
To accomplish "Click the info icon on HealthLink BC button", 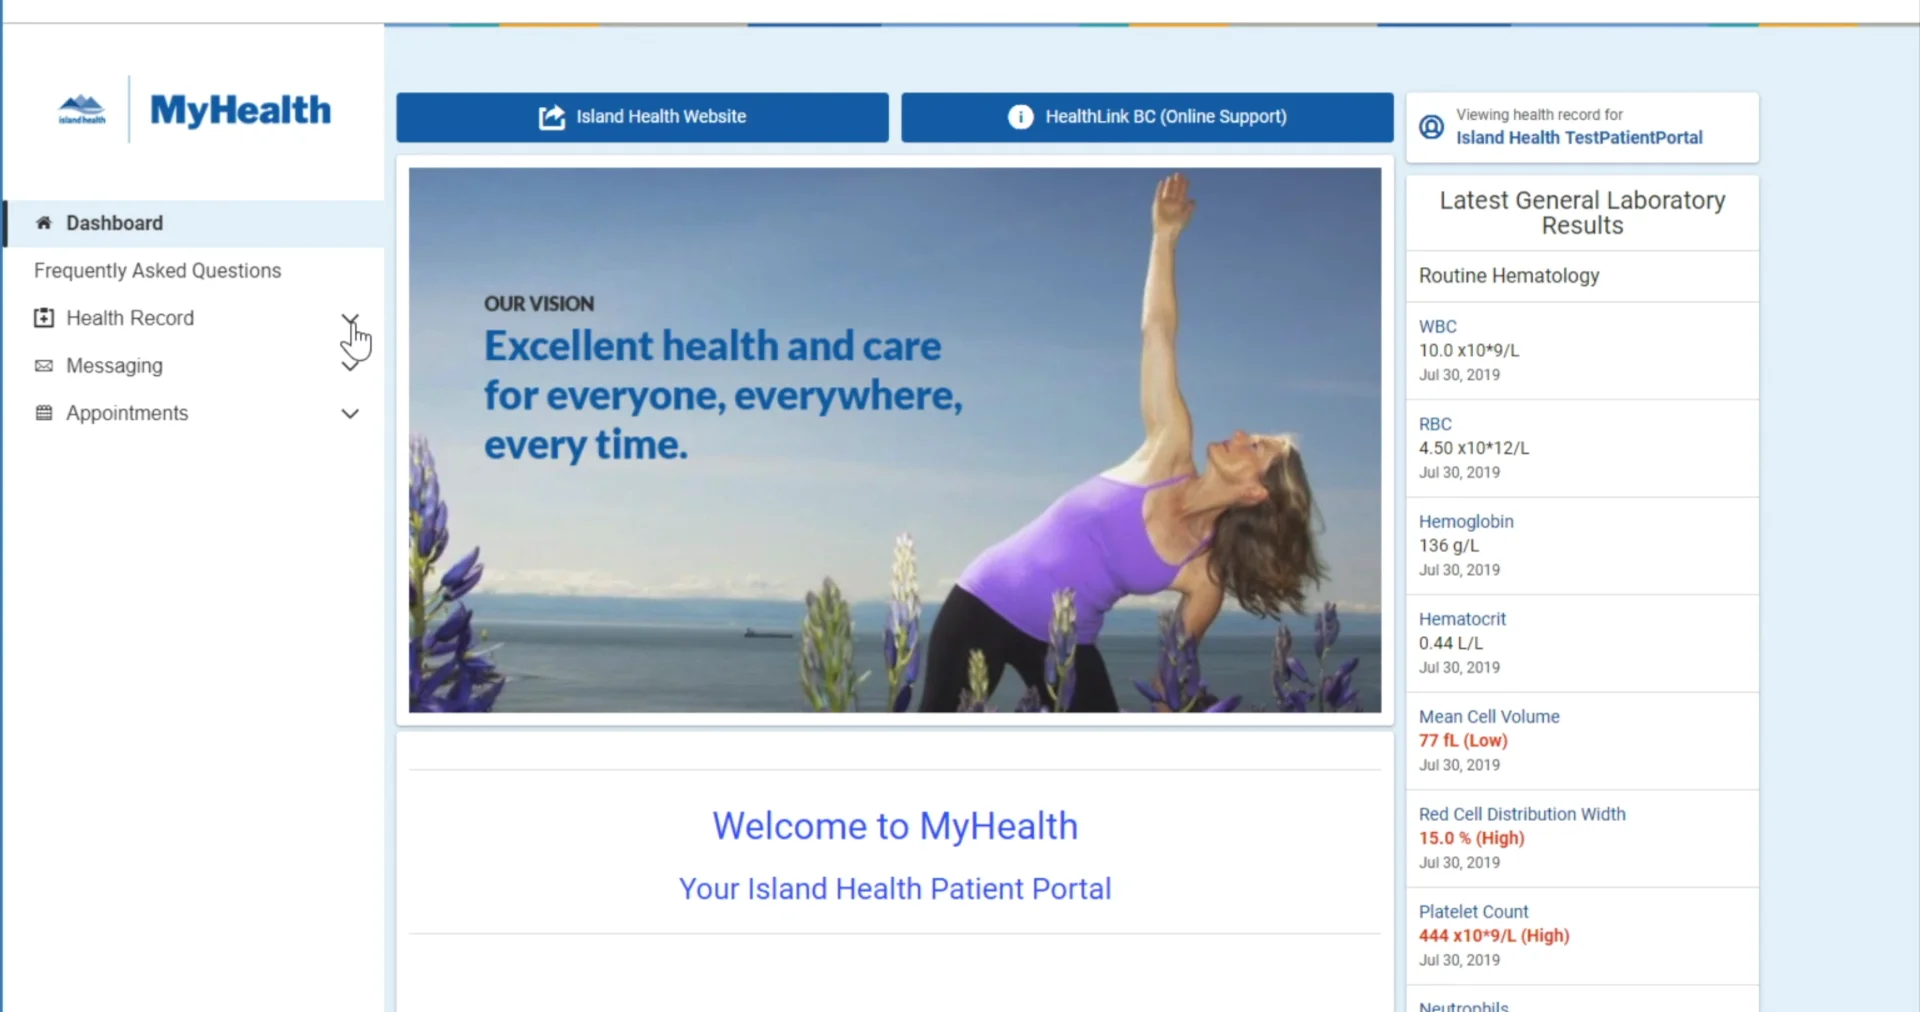I will [1019, 117].
